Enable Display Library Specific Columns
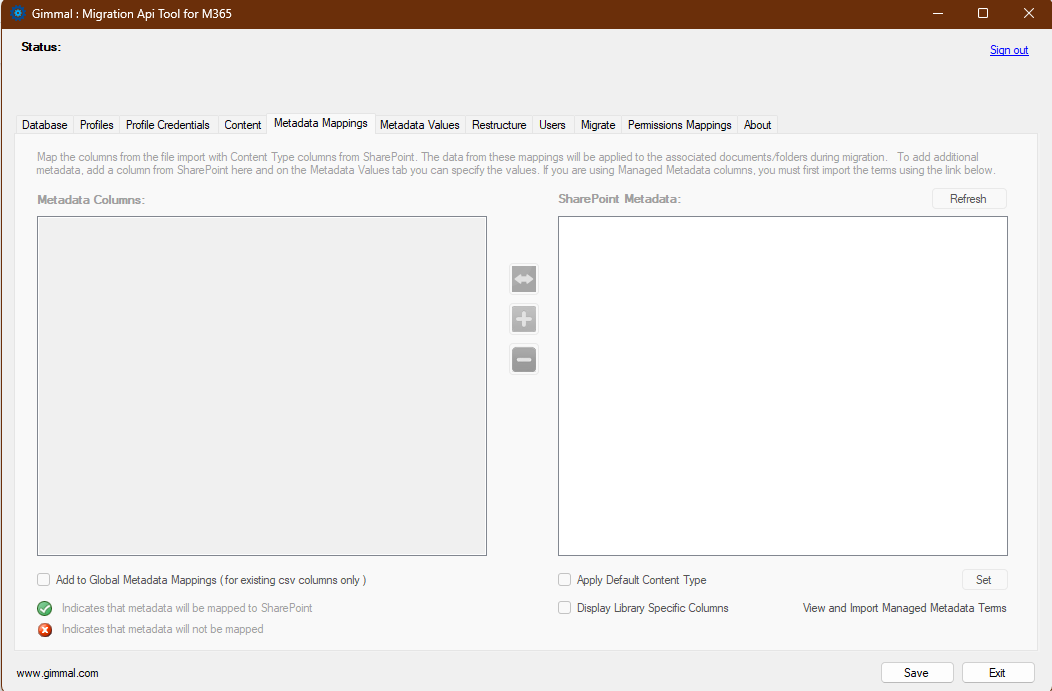1052x691 pixels. [x=564, y=607]
